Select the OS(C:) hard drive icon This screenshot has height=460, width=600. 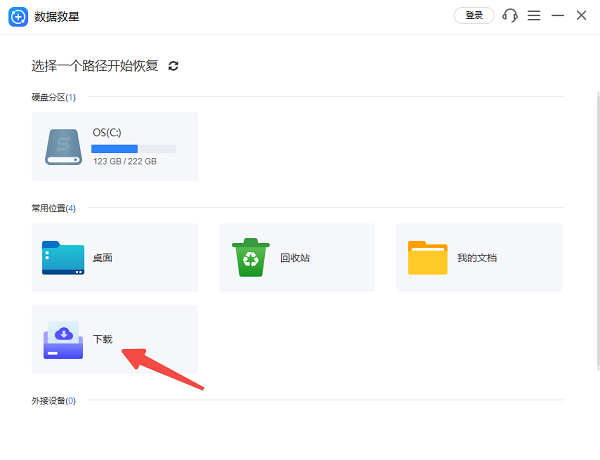click(x=64, y=146)
